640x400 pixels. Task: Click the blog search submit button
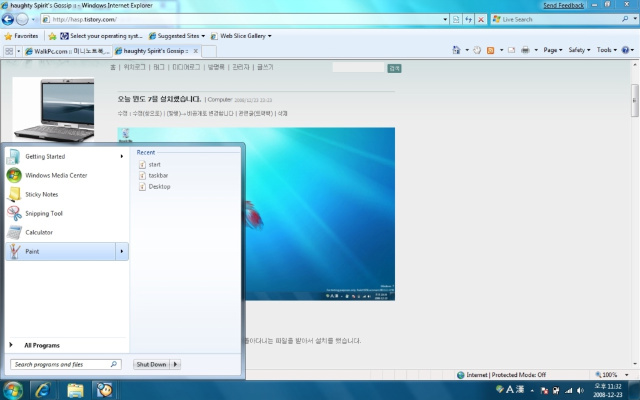tap(394, 68)
